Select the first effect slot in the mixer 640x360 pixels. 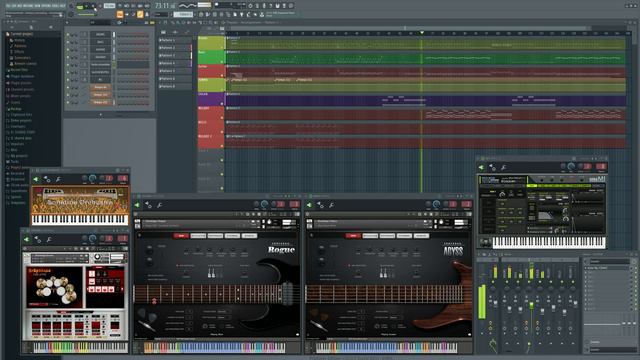coord(607,268)
